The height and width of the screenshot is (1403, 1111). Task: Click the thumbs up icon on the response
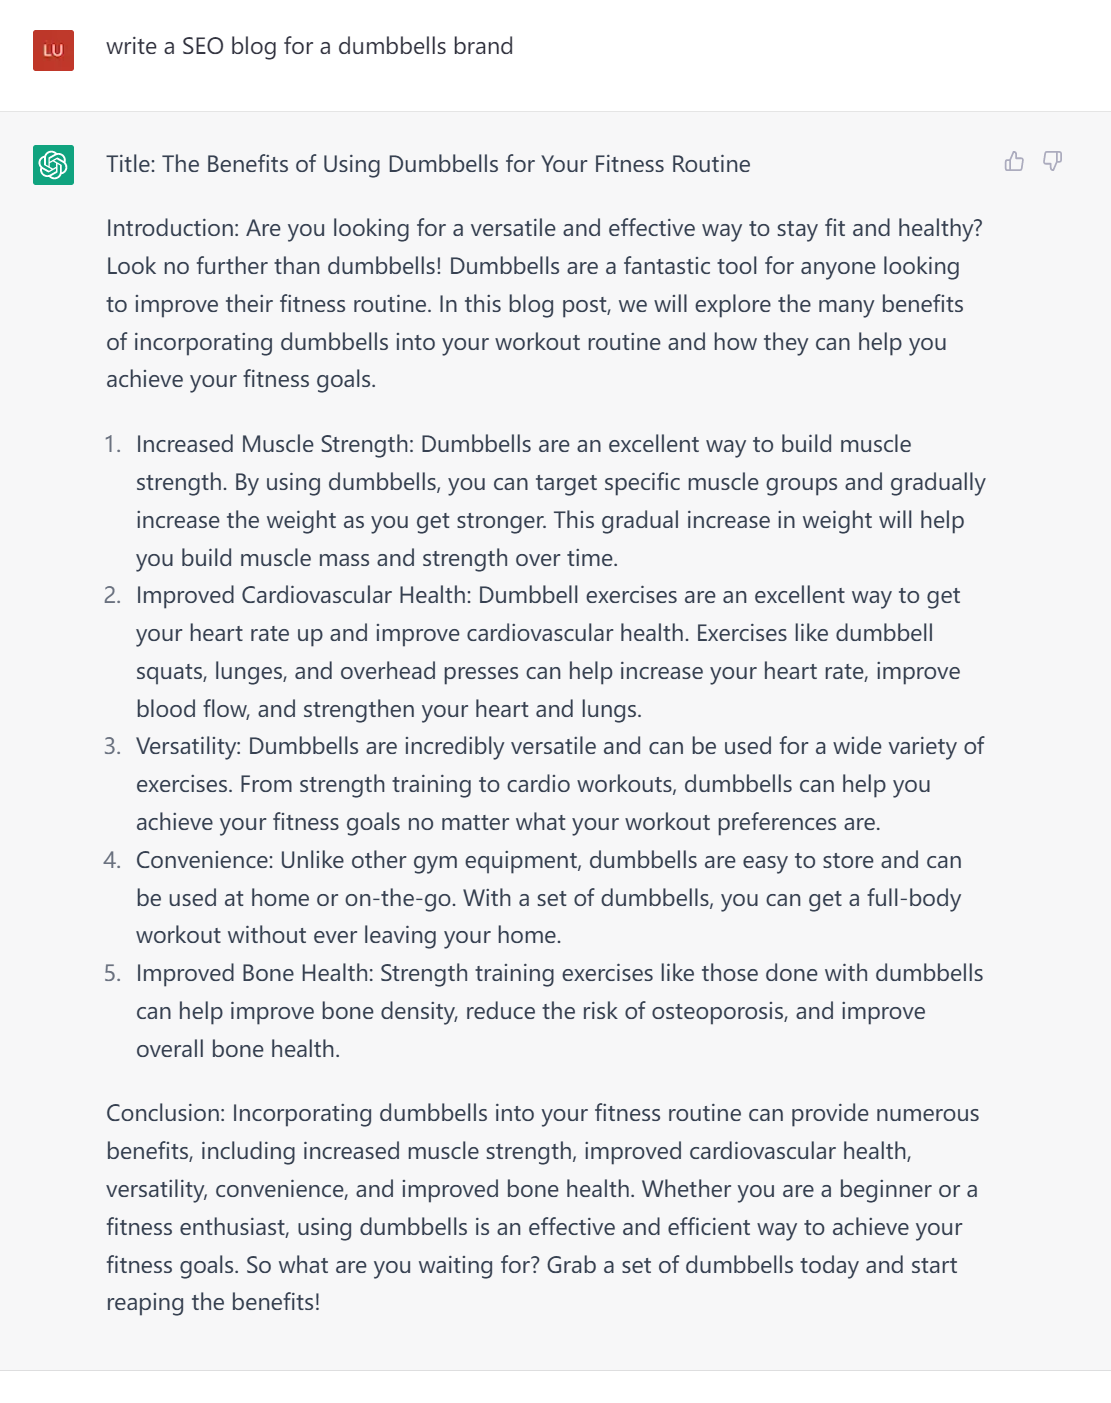click(x=1014, y=161)
